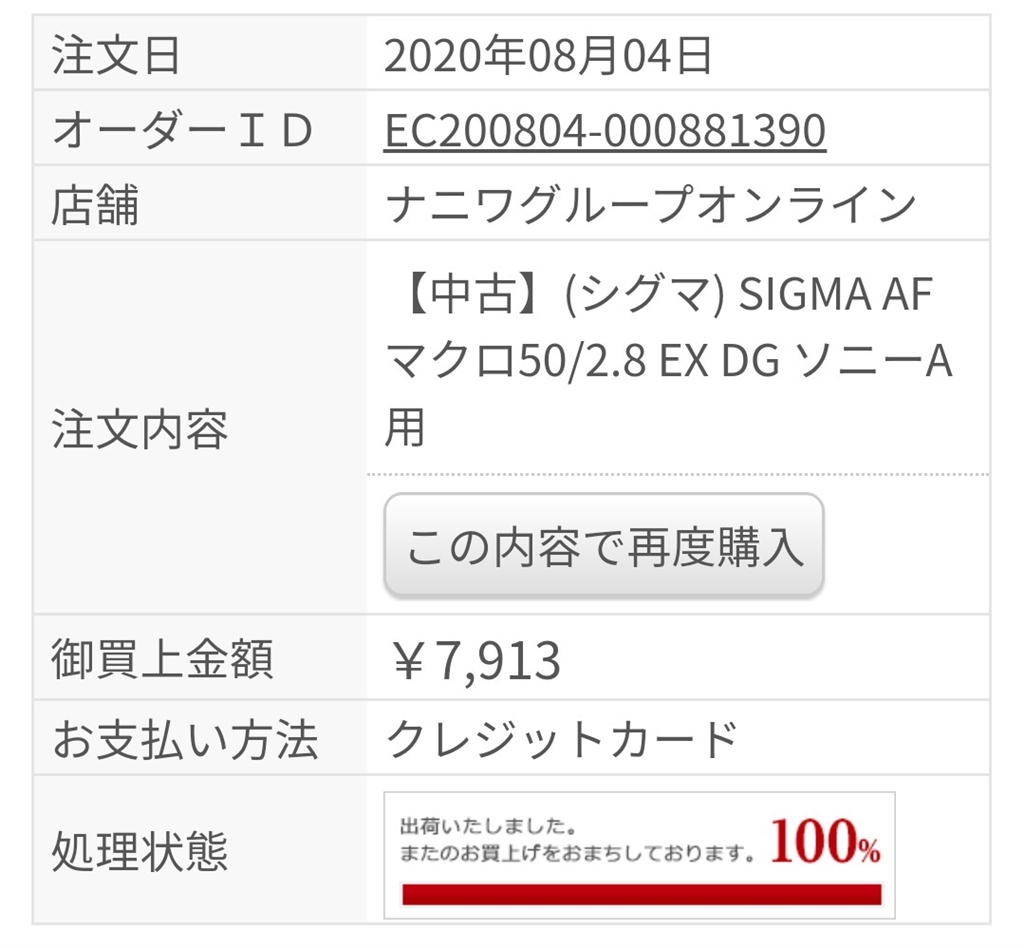Click the 出荷いたしました status message
The width and height of the screenshot is (1024, 948).
point(486,827)
